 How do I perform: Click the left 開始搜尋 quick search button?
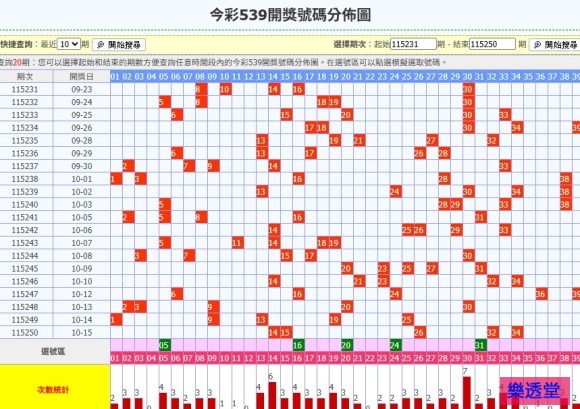(119, 45)
